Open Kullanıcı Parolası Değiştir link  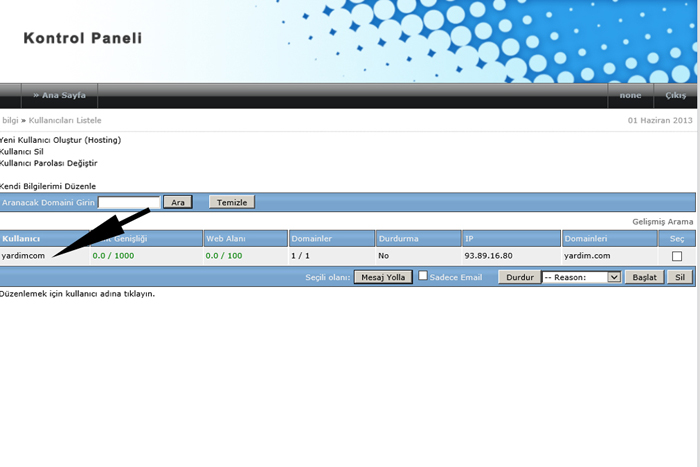[x=48, y=163]
